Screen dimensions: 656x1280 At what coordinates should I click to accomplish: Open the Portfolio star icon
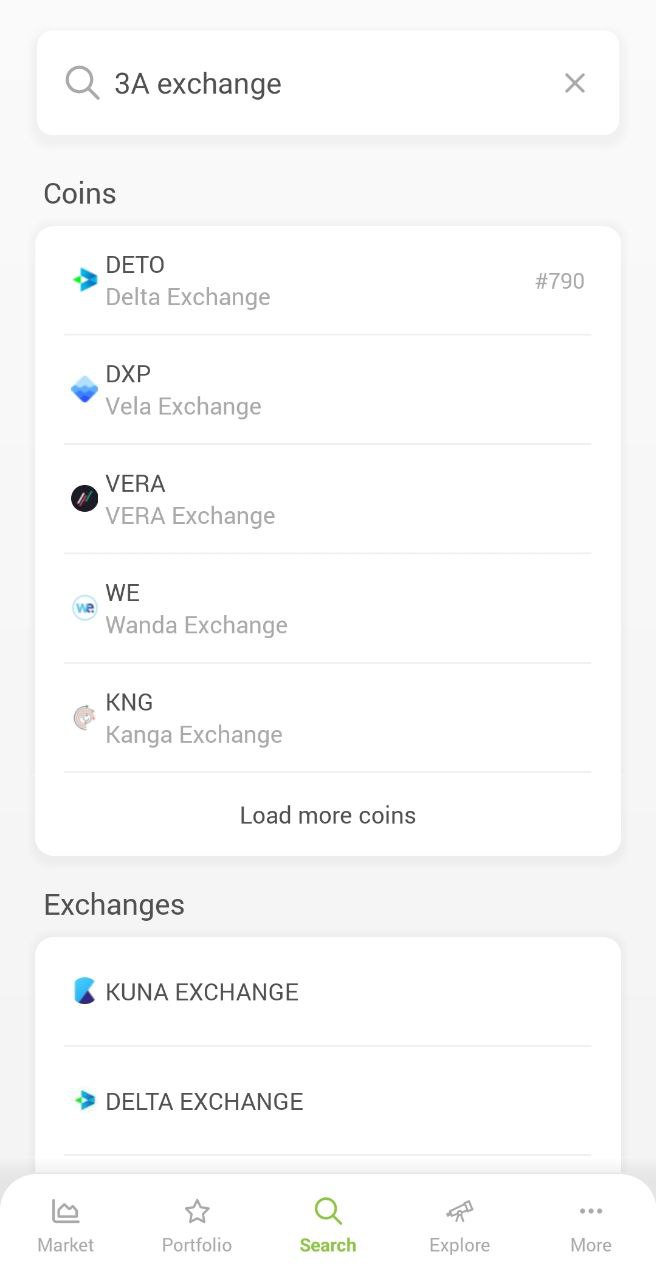(x=197, y=1212)
